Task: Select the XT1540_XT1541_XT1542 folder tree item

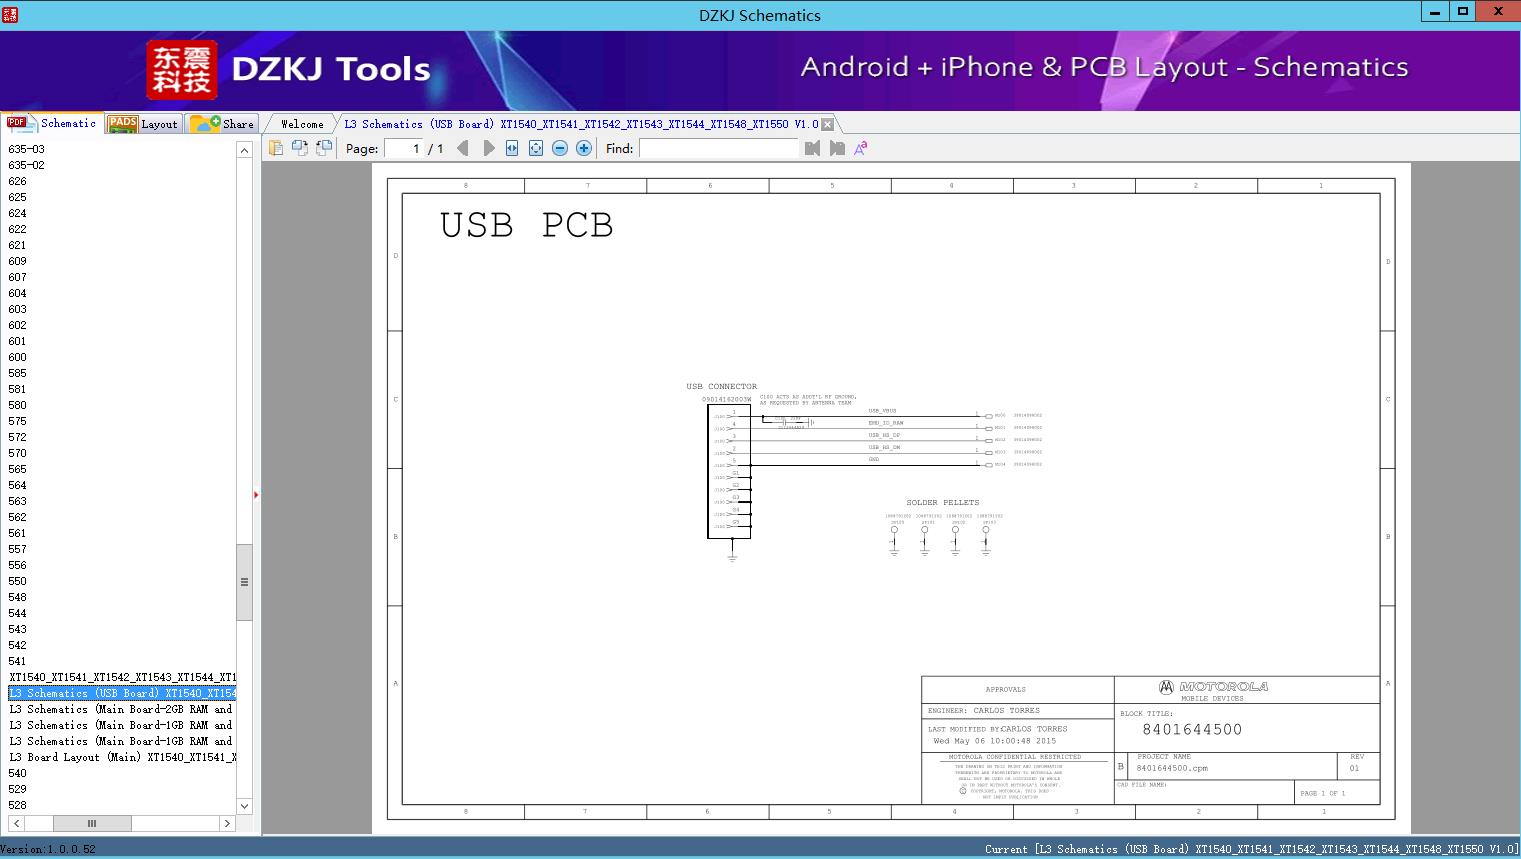Action: click(x=122, y=677)
